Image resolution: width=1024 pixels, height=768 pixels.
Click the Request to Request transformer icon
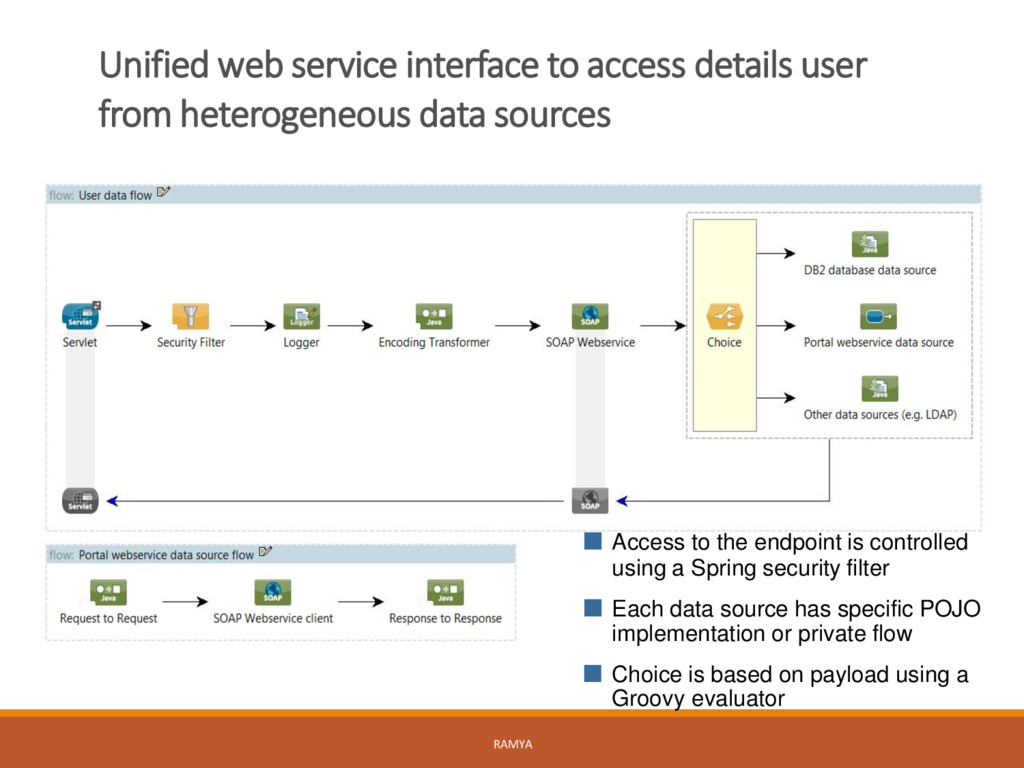pos(108,592)
